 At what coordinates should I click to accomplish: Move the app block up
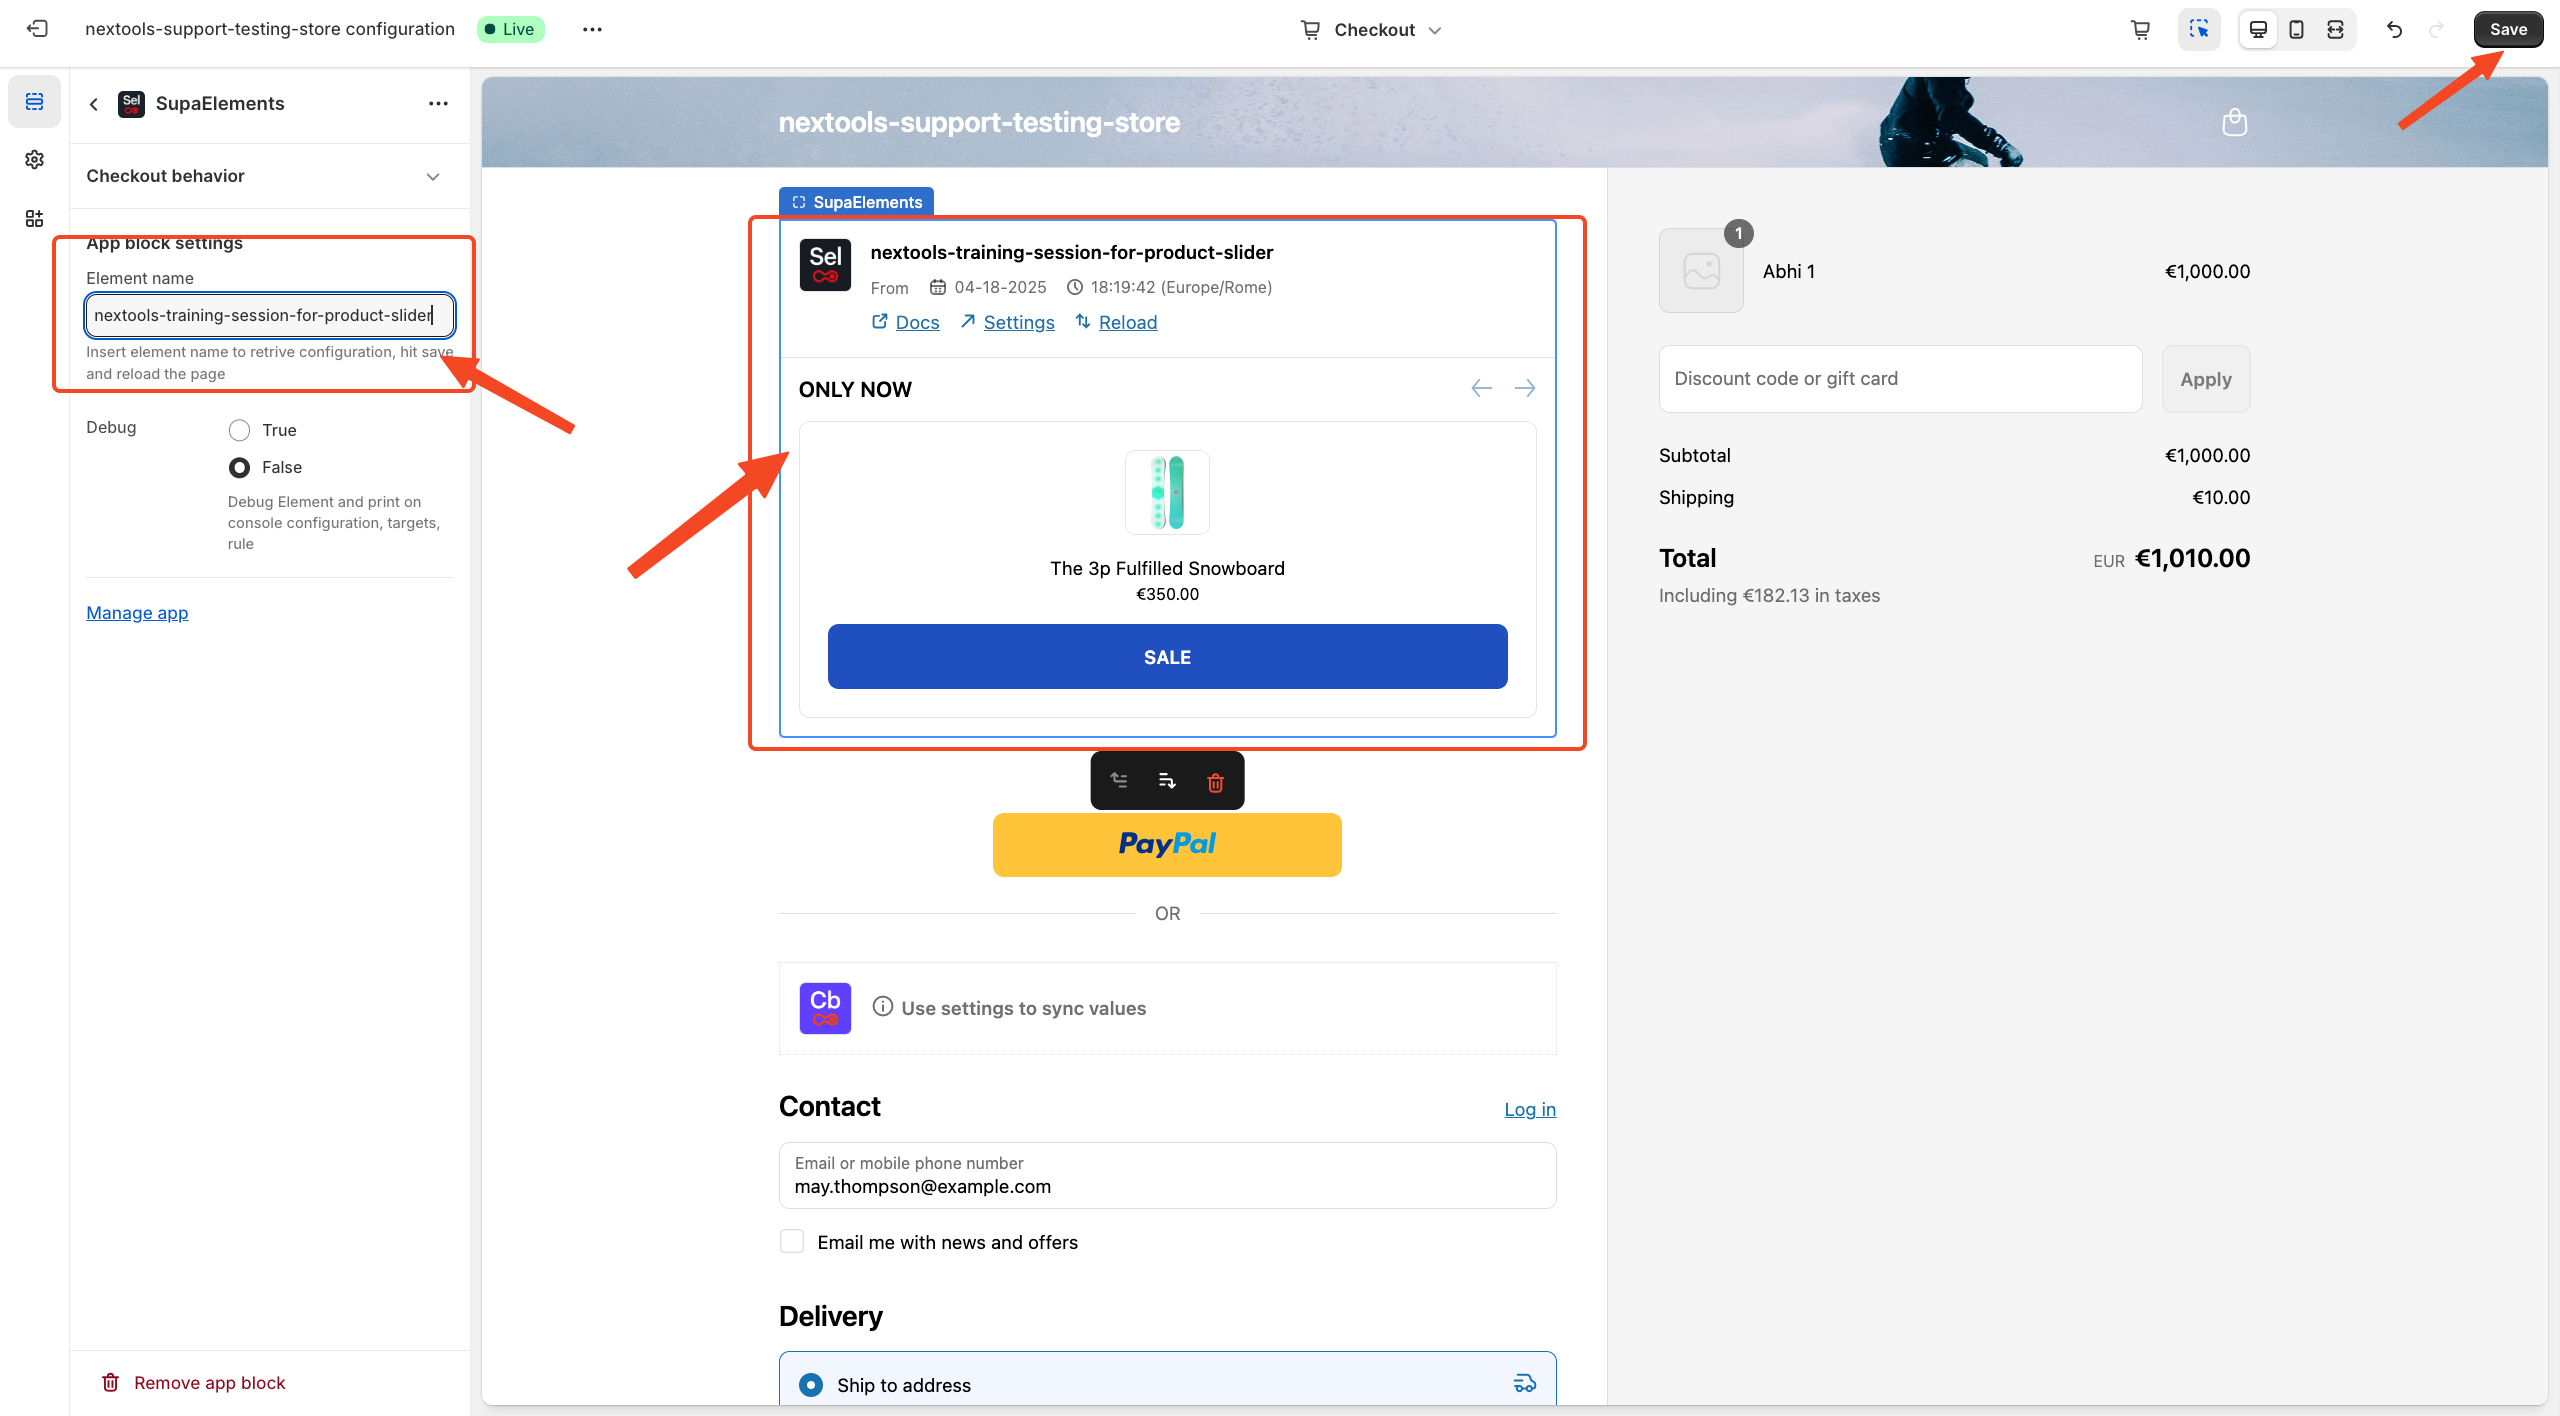(x=1119, y=781)
